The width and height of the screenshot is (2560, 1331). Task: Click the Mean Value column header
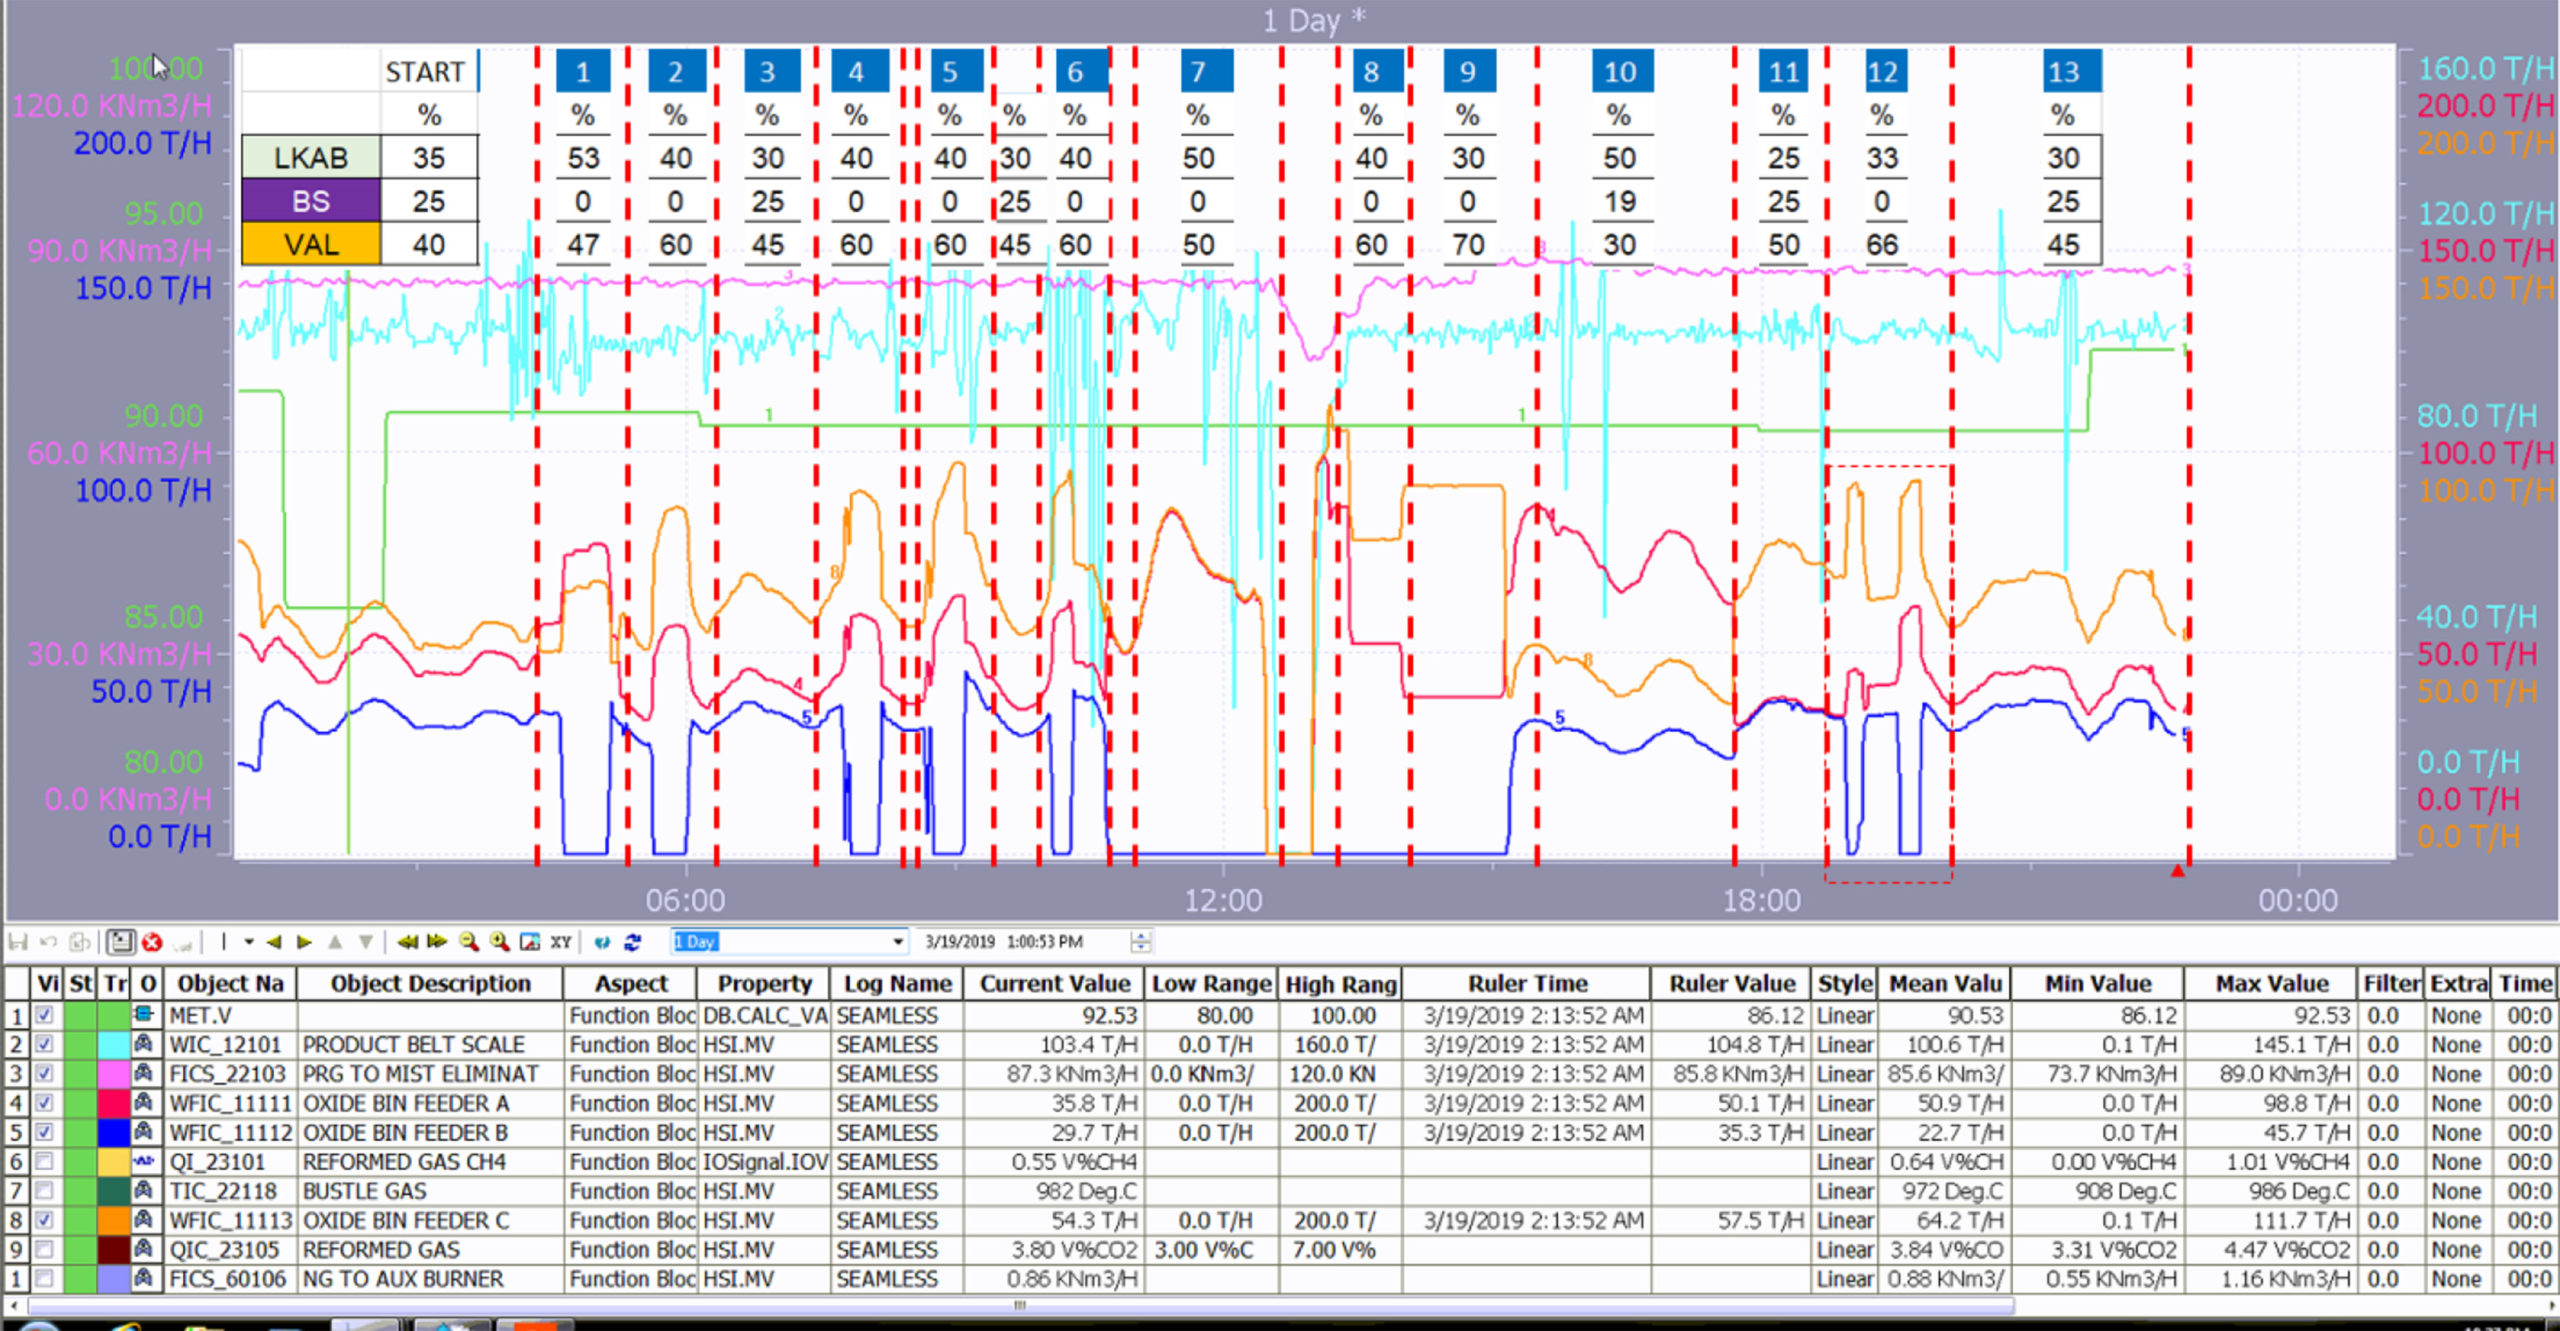pos(1945,984)
